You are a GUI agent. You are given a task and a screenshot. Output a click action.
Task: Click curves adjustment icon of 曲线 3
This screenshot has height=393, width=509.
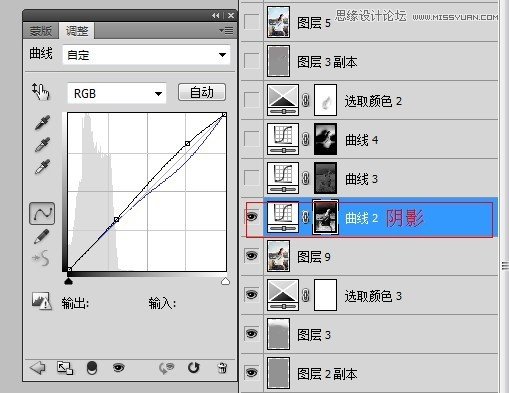(283, 178)
